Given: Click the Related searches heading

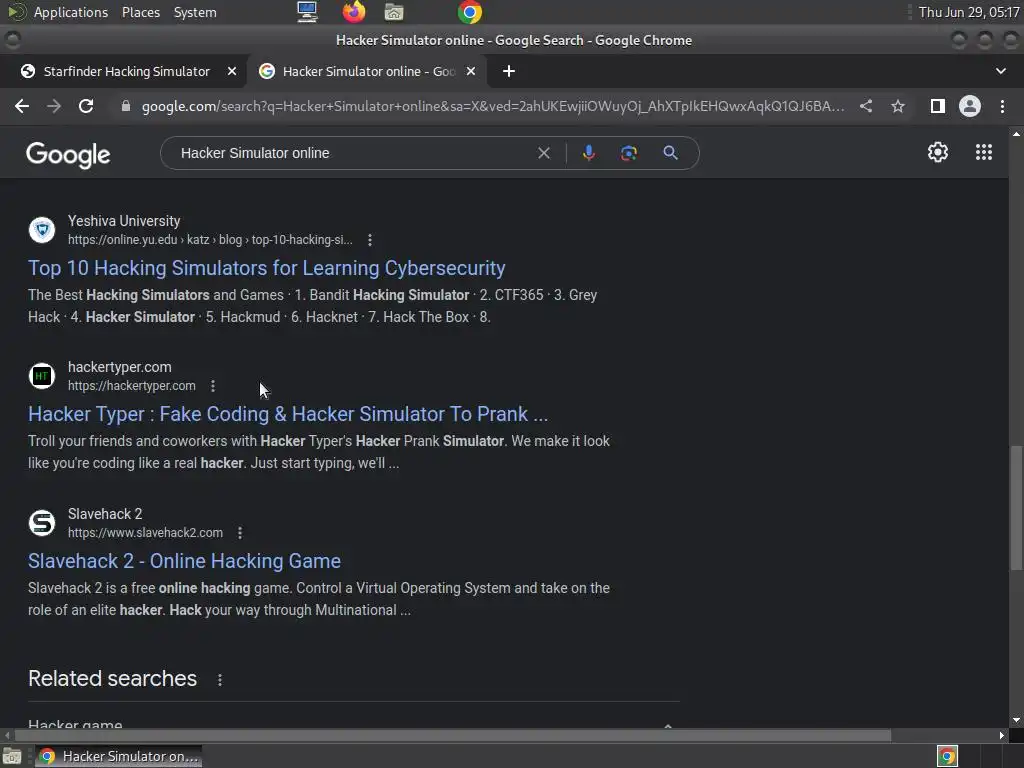Looking at the screenshot, I should point(112,679).
